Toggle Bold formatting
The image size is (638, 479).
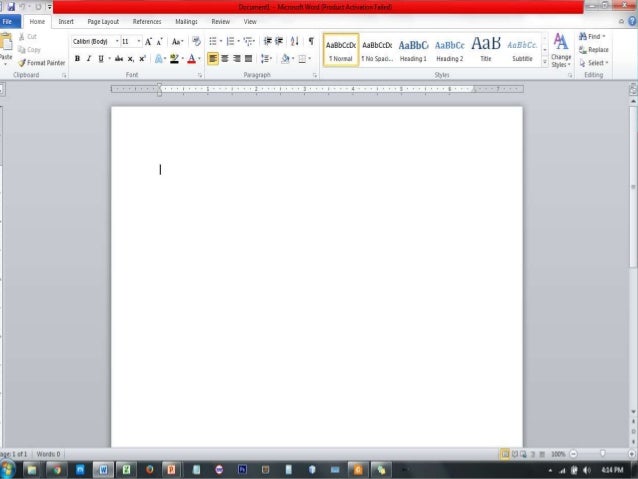(x=77, y=59)
